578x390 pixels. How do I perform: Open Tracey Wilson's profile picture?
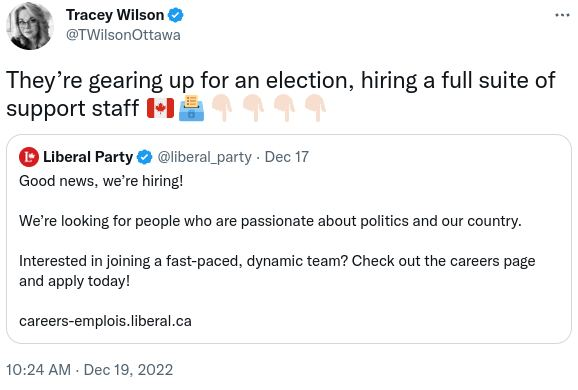[30, 26]
